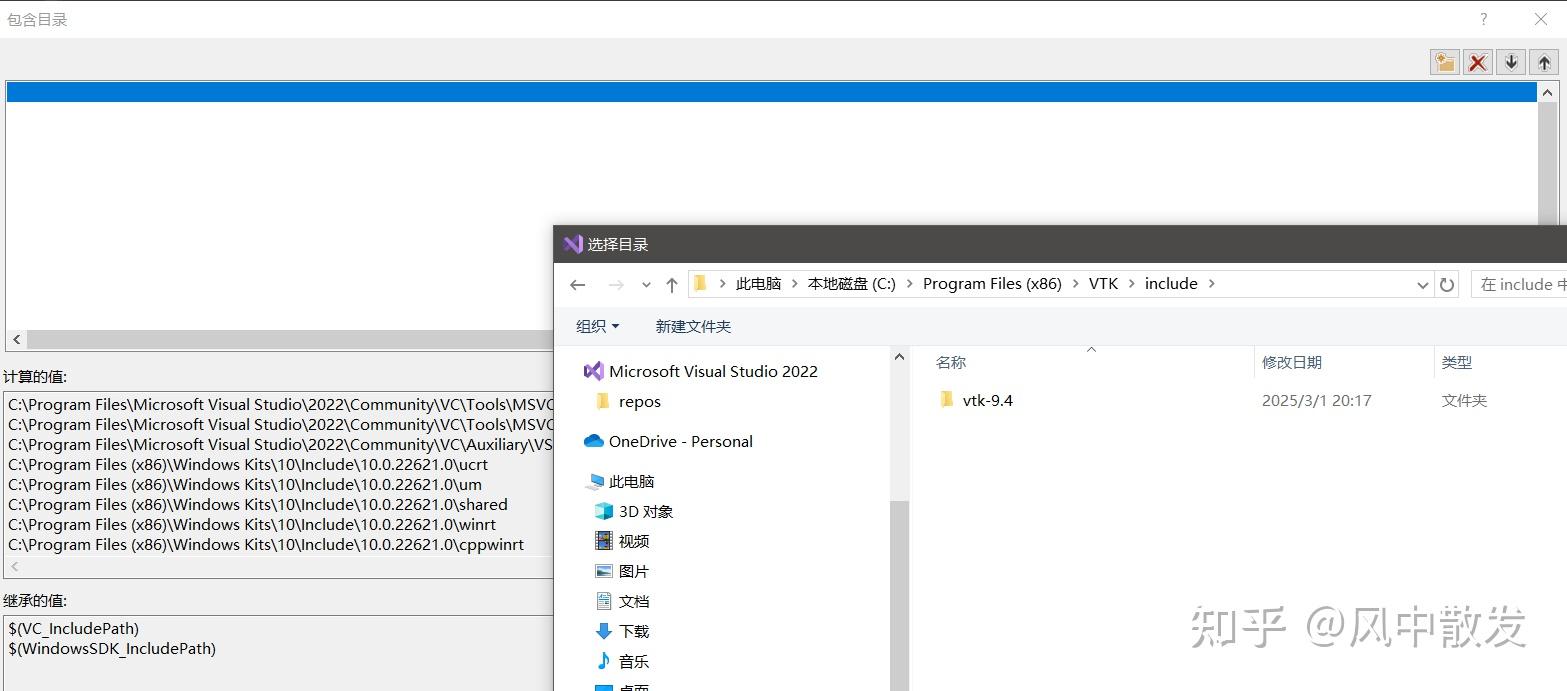This screenshot has width=1567, height=691.
Task: Open the 组织 dropdown menu
Action: point(597,326)
